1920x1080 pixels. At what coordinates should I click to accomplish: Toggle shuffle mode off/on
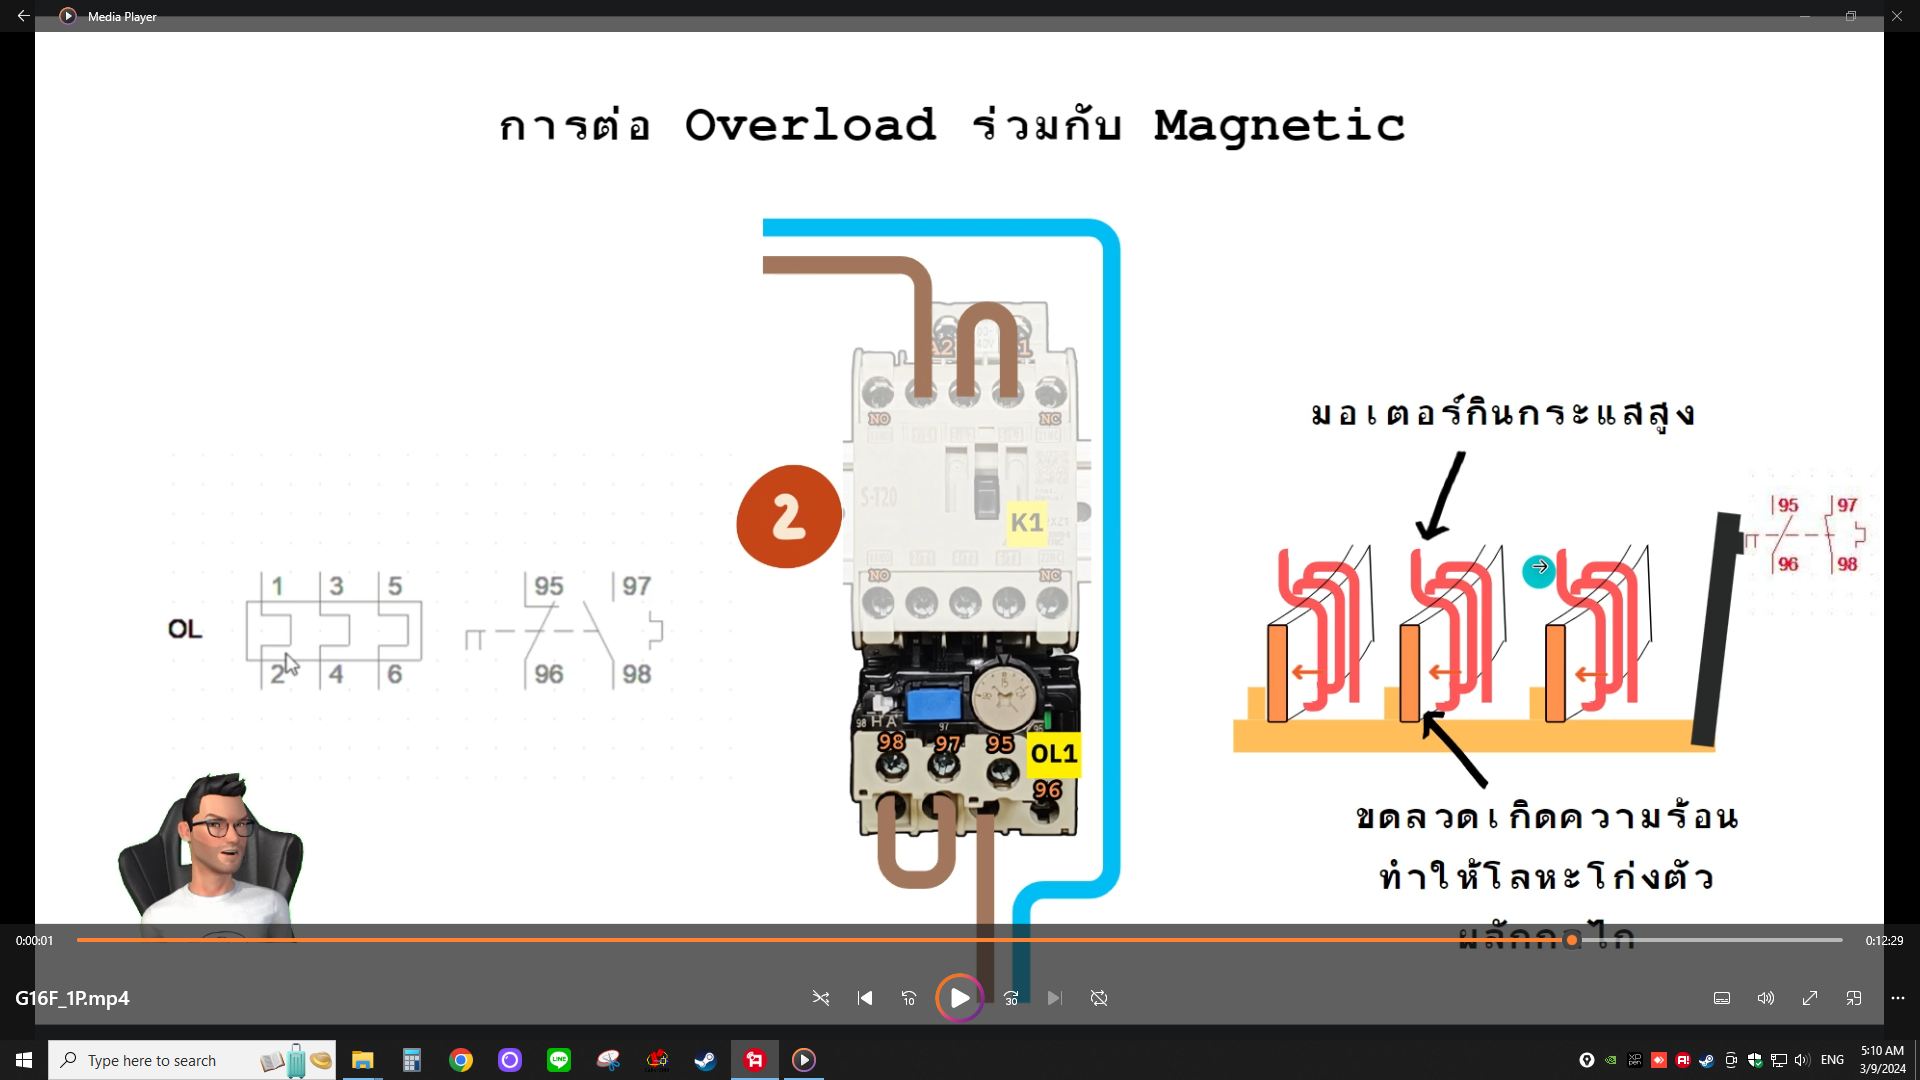coord(821,998)
